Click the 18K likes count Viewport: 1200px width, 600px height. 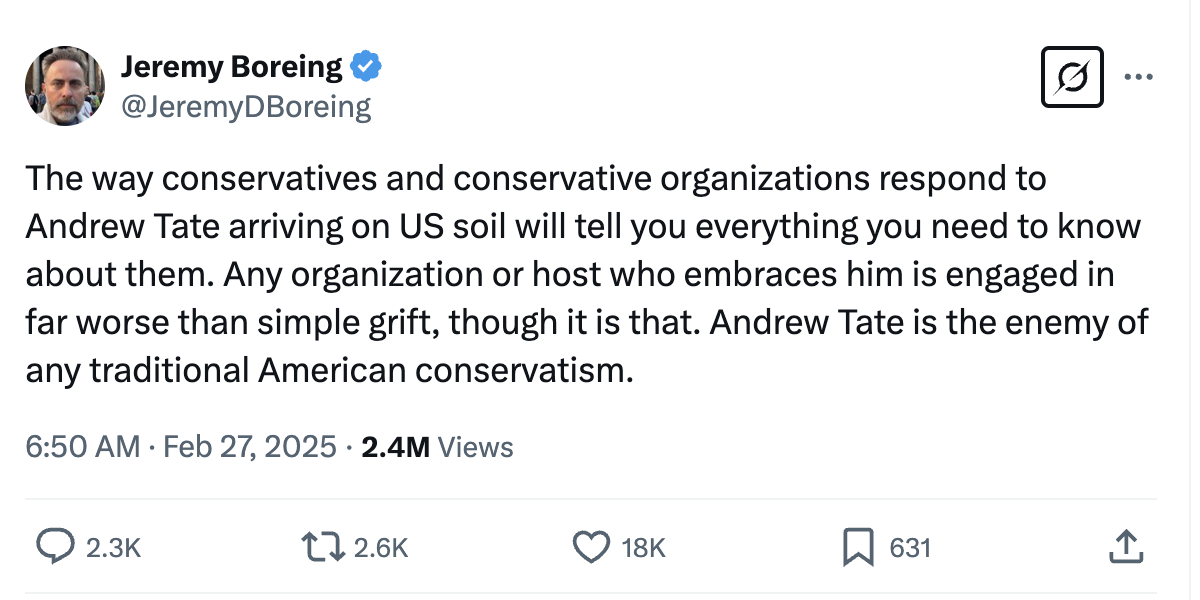[x=643, y=548]
